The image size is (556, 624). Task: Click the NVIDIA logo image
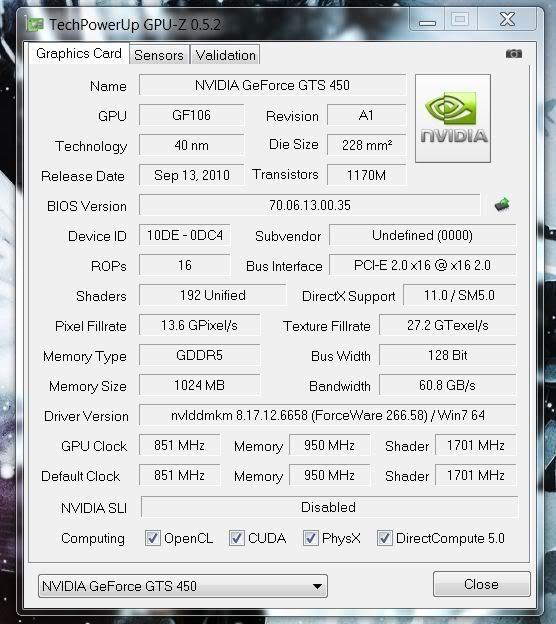(x=453, y=118)
